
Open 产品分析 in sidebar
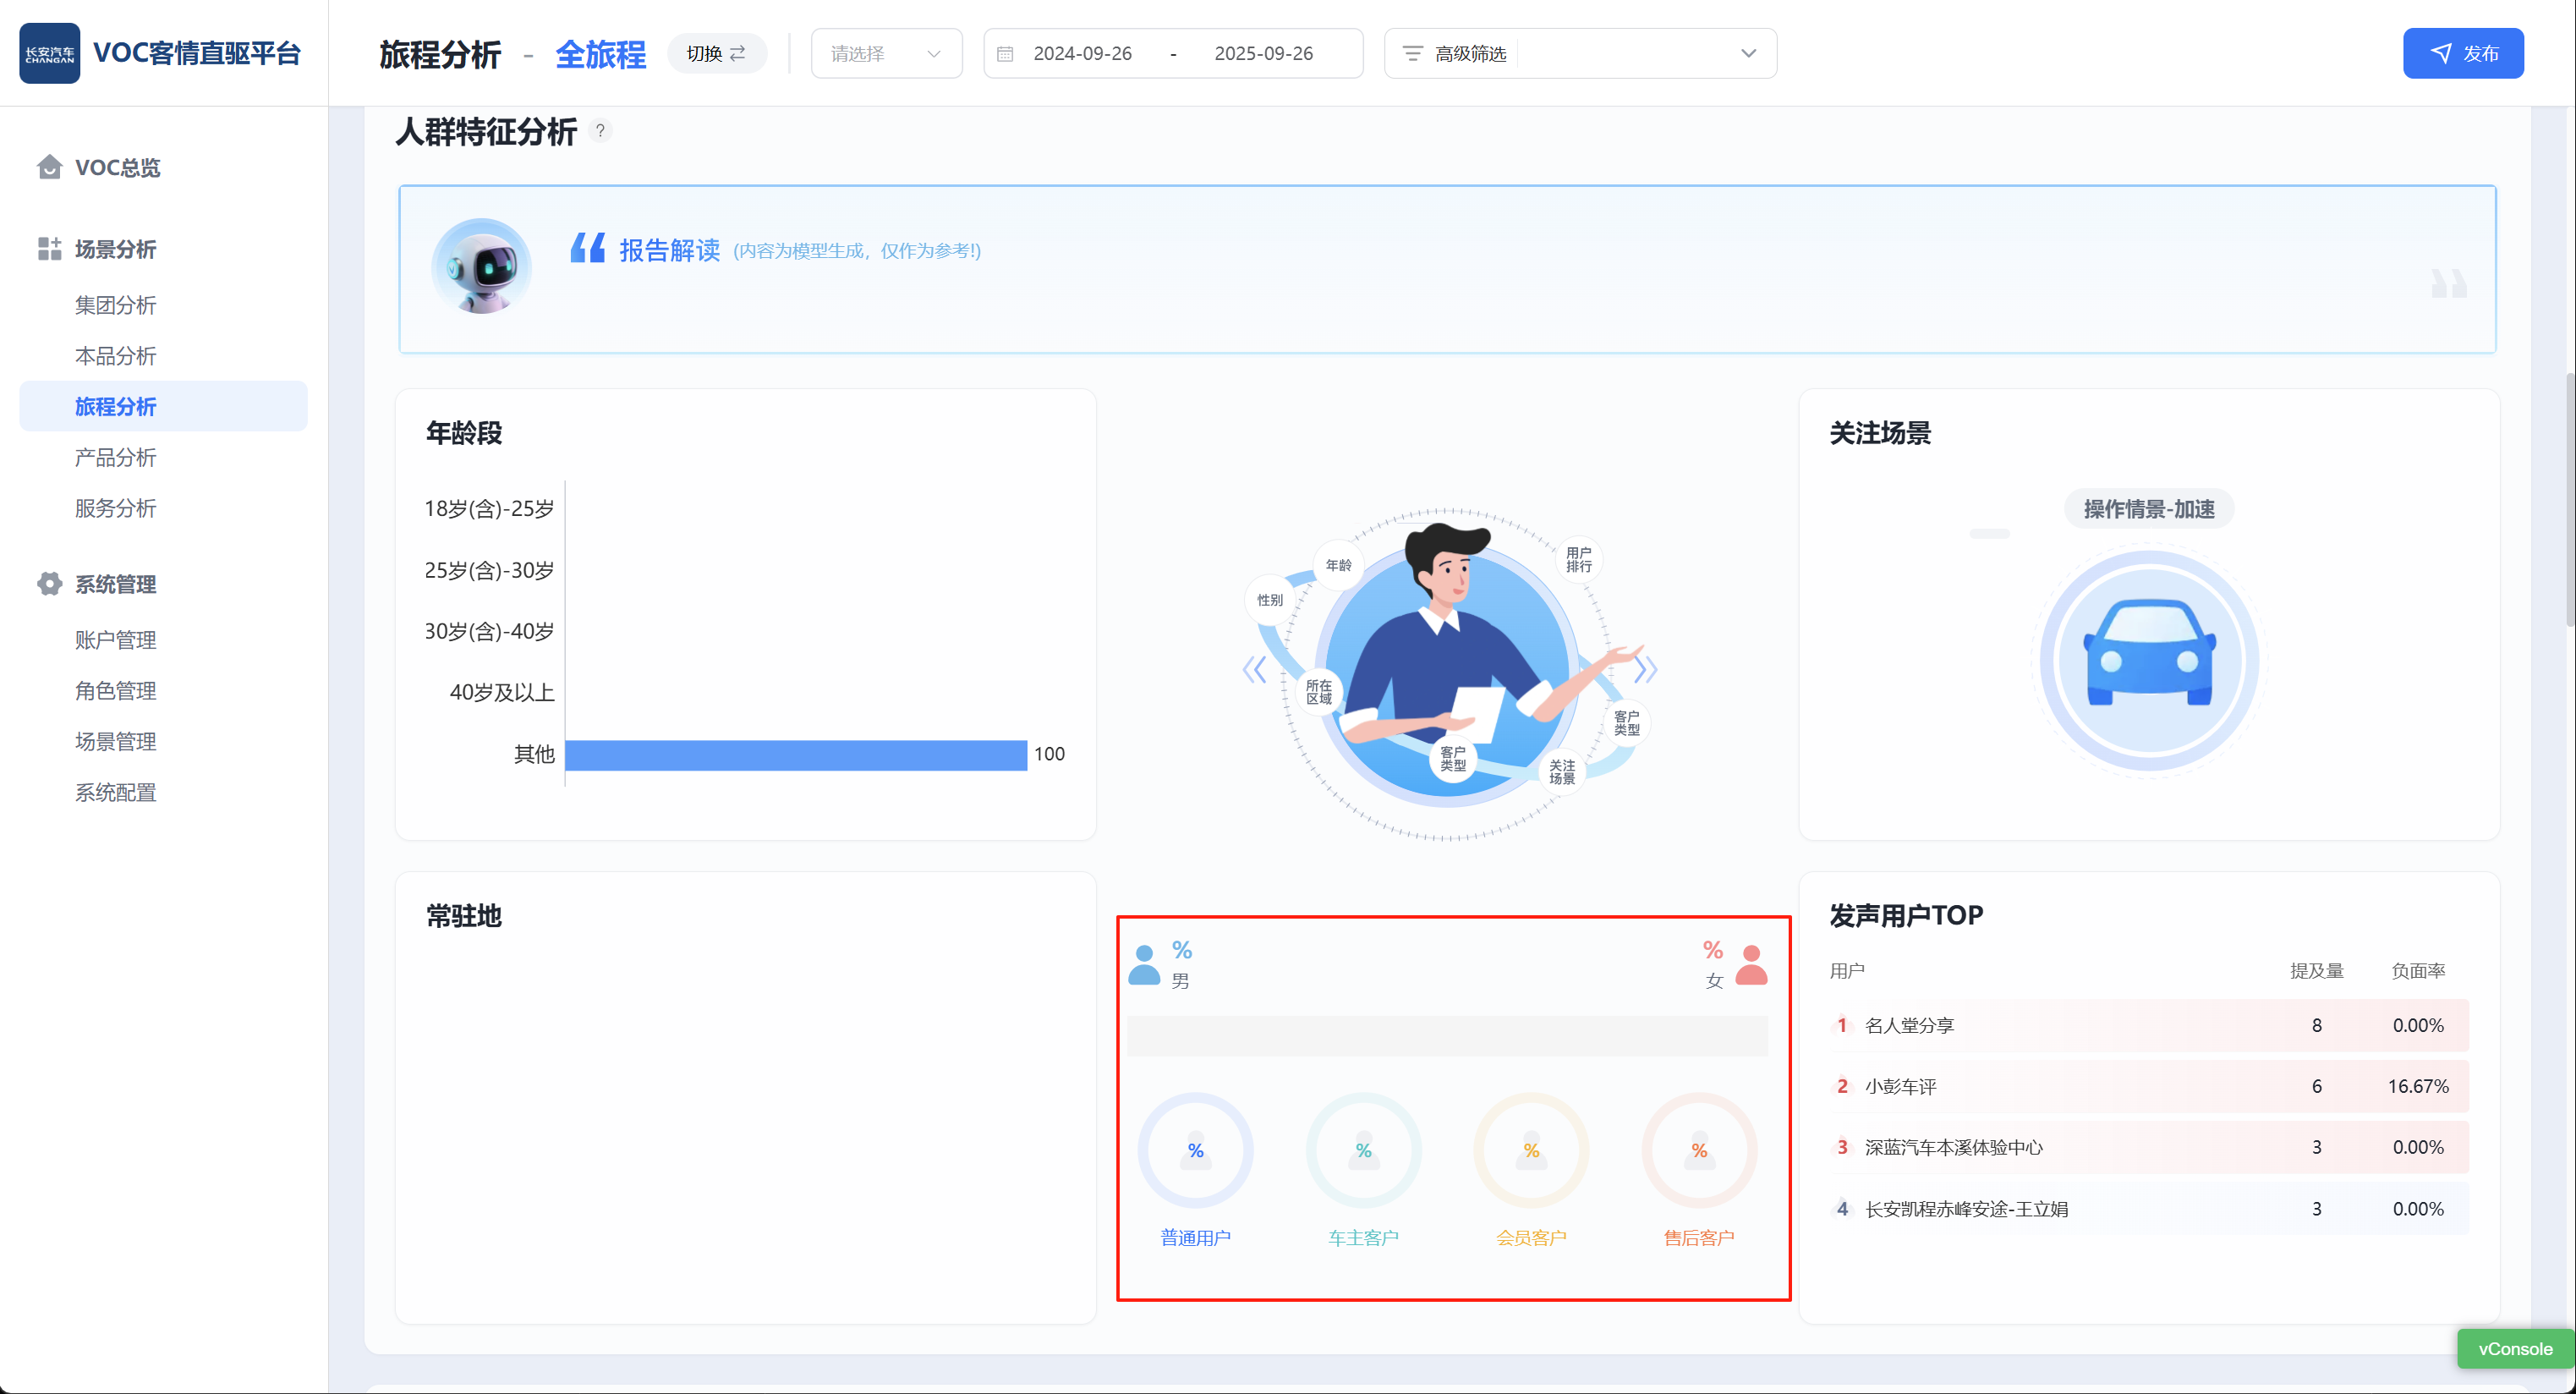(116, 458)
